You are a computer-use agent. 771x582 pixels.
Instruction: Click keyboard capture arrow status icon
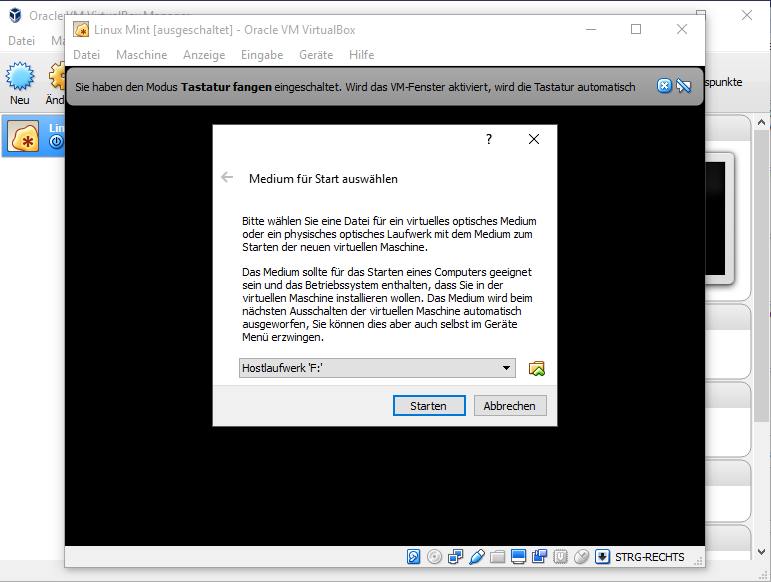602,556
